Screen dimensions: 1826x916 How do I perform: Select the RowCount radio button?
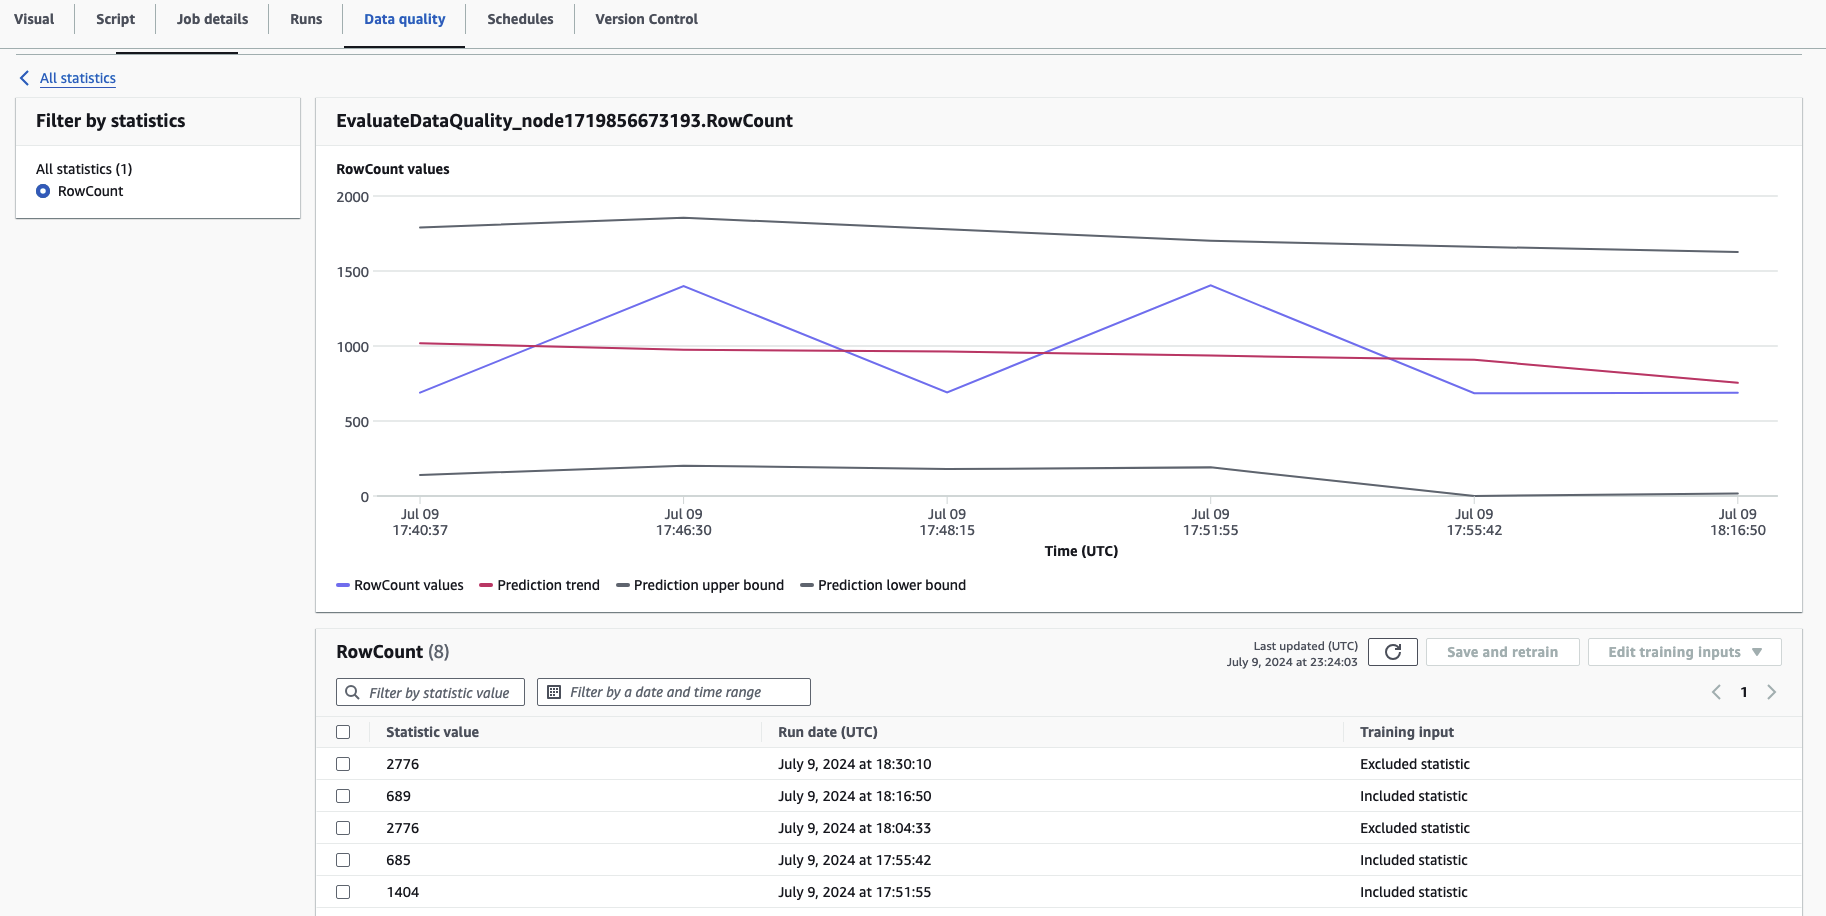(x=43, y=191)
